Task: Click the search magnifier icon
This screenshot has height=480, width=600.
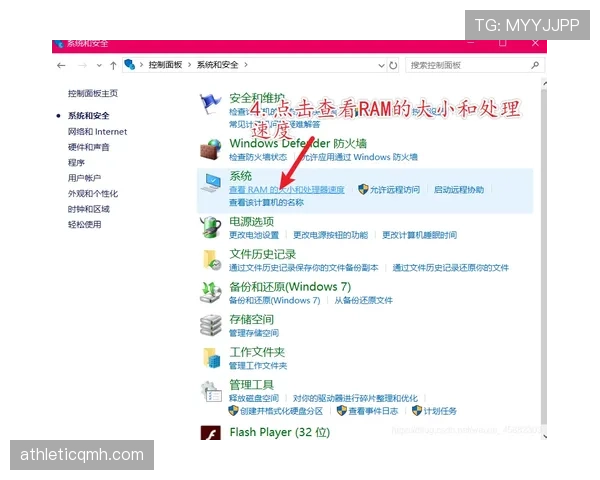Action: tap(535, 65)
